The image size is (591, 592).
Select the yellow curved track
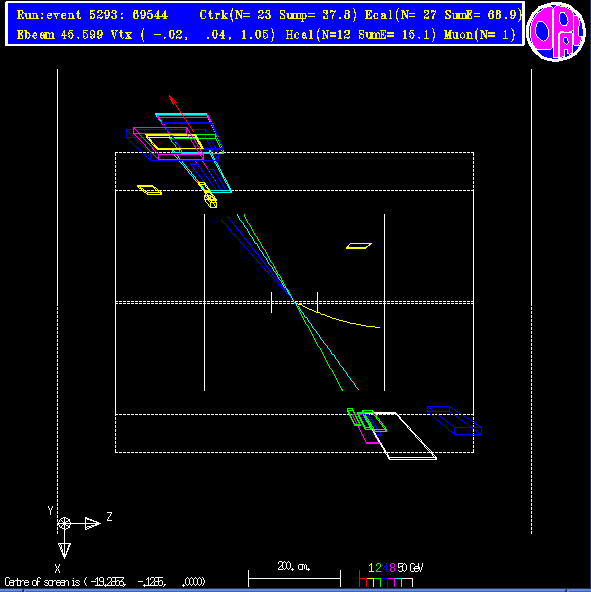click(x=337, y=317)
